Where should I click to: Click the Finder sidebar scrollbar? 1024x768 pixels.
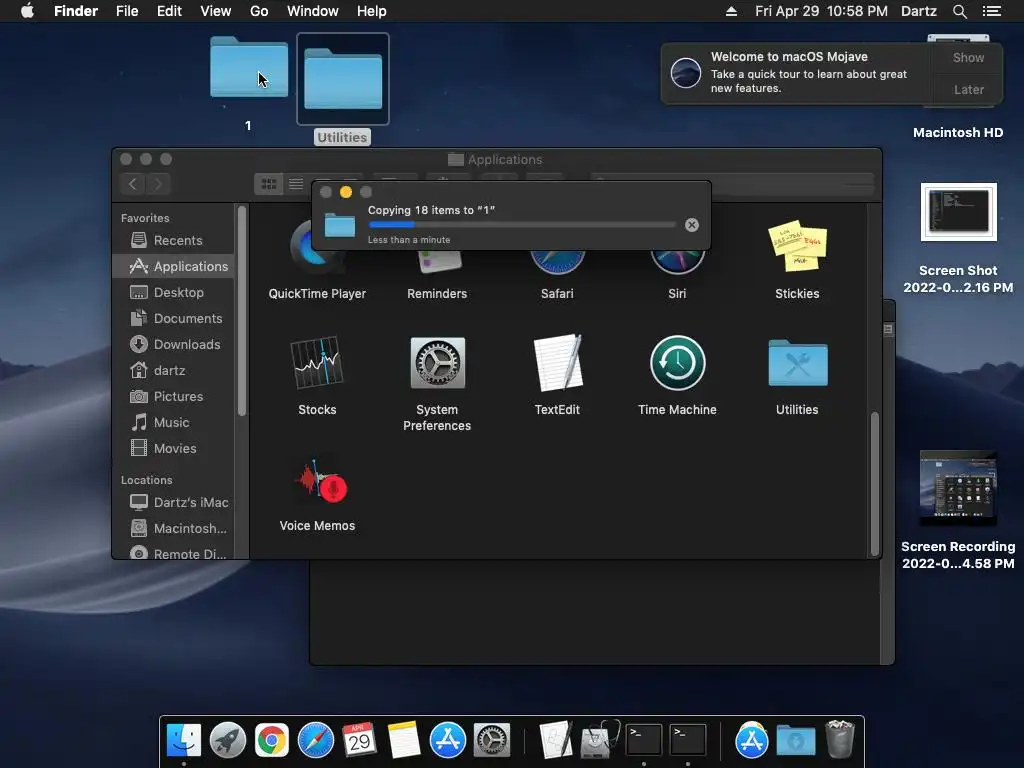pyautogui.click(x=242, y=311)
